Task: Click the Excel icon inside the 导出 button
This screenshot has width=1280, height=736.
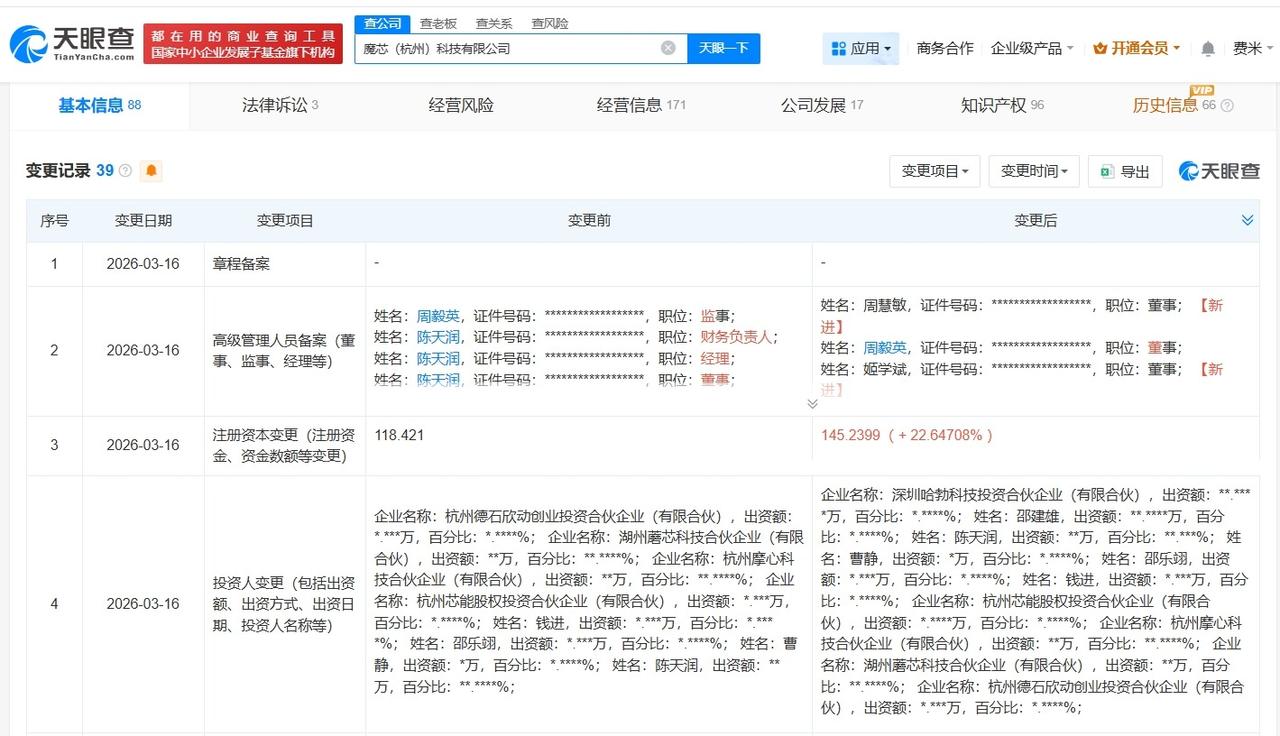Action: tap(1104, 171)
